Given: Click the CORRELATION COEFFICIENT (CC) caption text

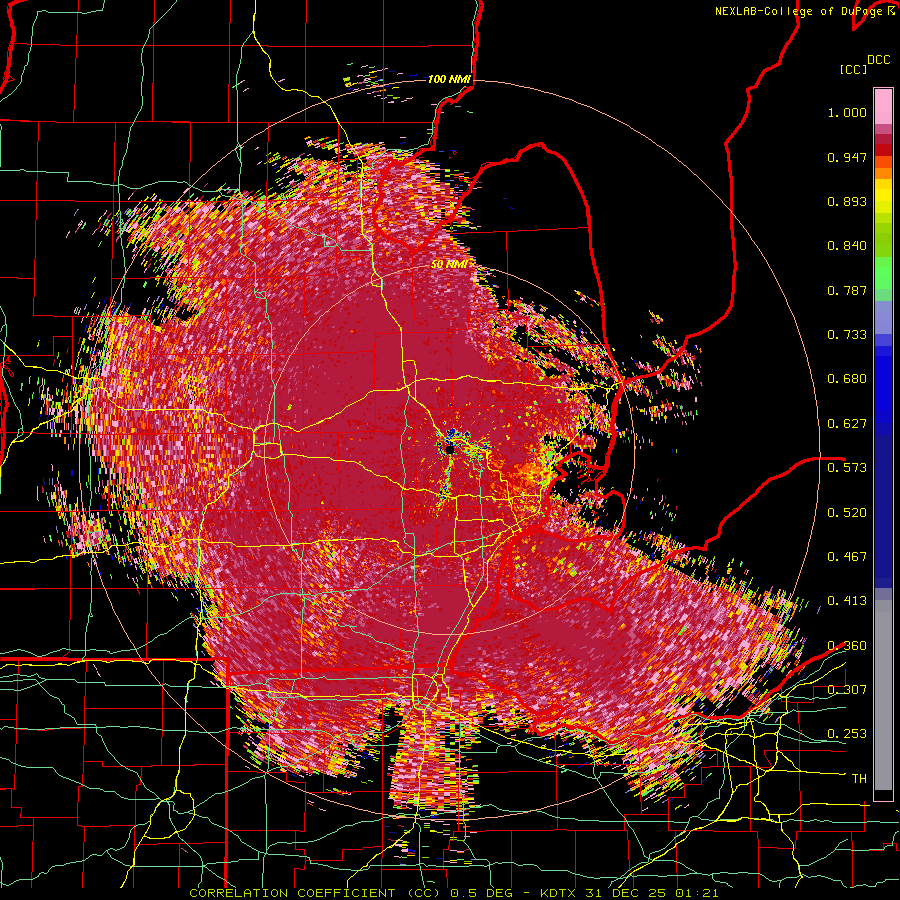Looking at the screenshot, I should [x=315, y=893].
